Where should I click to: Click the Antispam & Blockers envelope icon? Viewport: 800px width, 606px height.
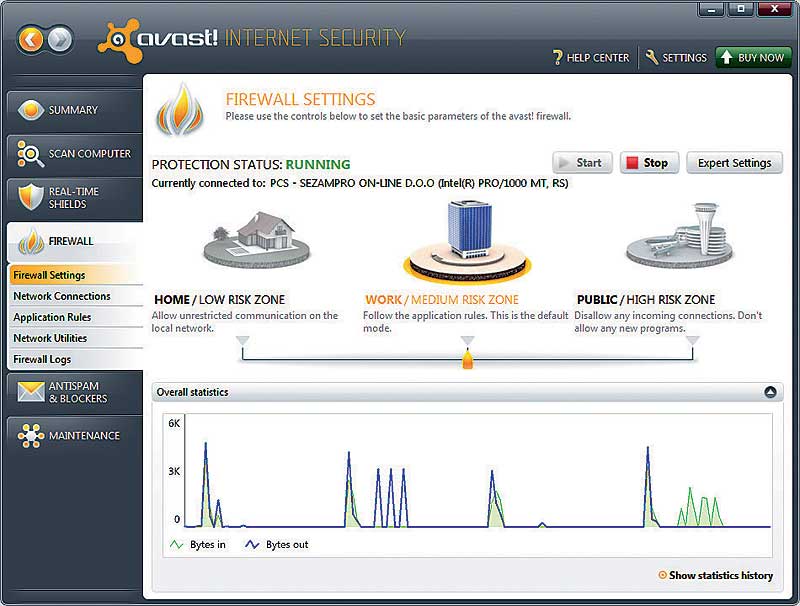tap(31, 392)
